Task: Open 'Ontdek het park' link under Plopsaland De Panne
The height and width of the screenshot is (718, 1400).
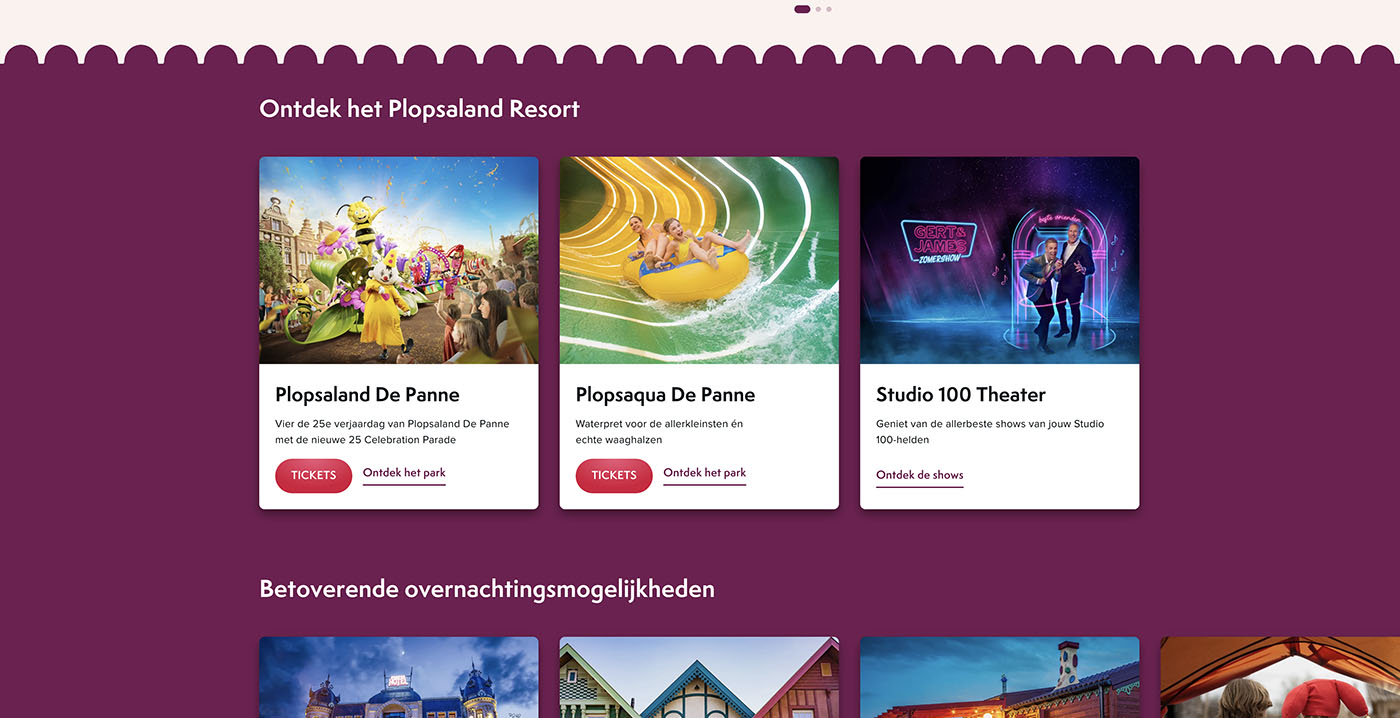Action: click(404, 473)
